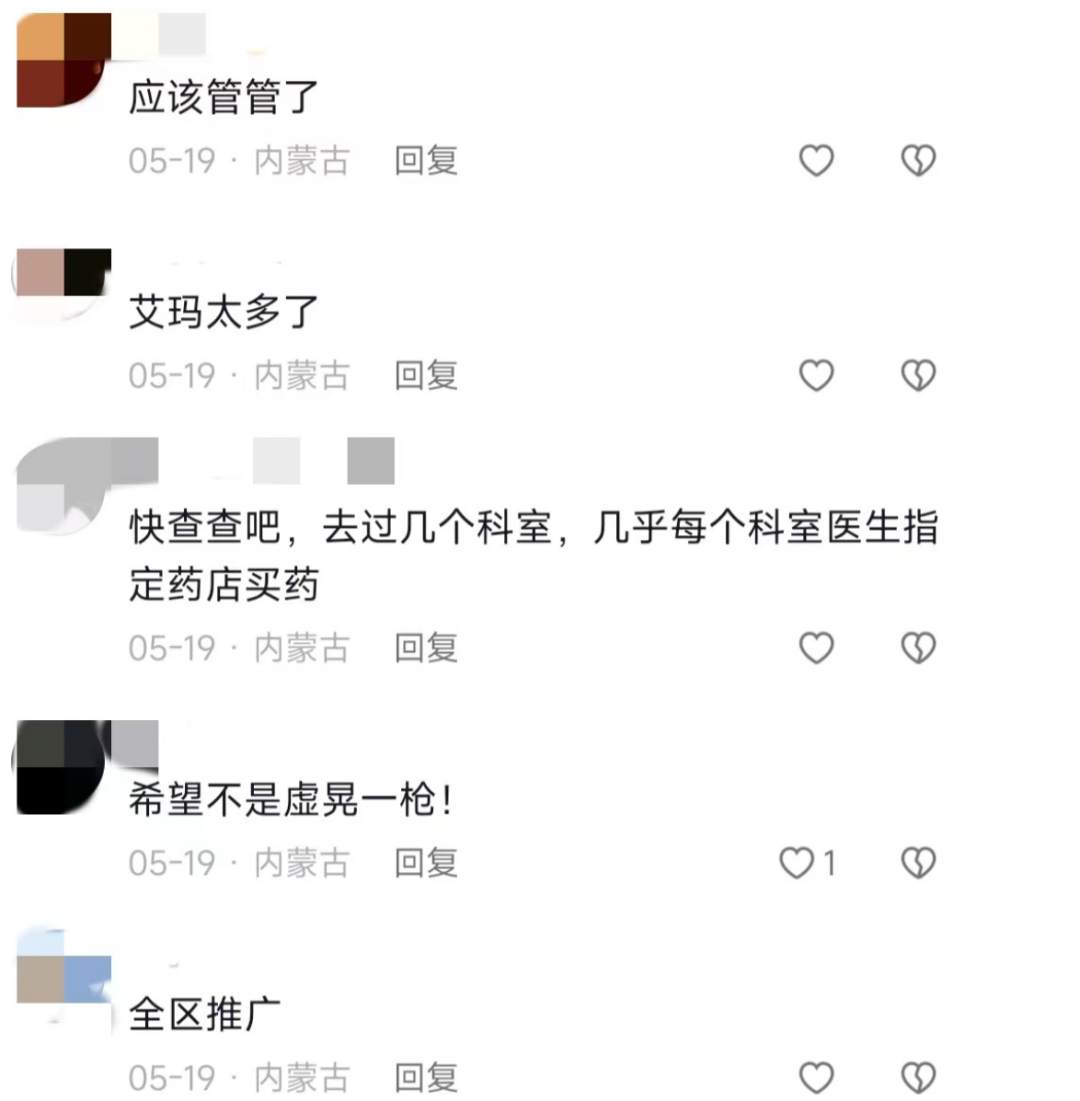Dislike the comment about 指定药店买药
The width and height of the screenshot is (1080, 1101).
click(x=918, y=647)
